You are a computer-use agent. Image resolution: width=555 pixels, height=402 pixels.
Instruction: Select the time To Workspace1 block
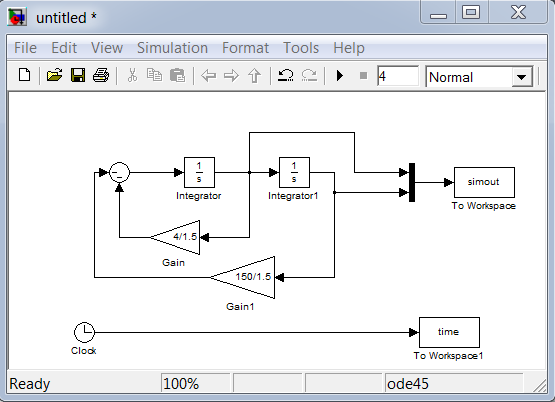tap(450, 332)
